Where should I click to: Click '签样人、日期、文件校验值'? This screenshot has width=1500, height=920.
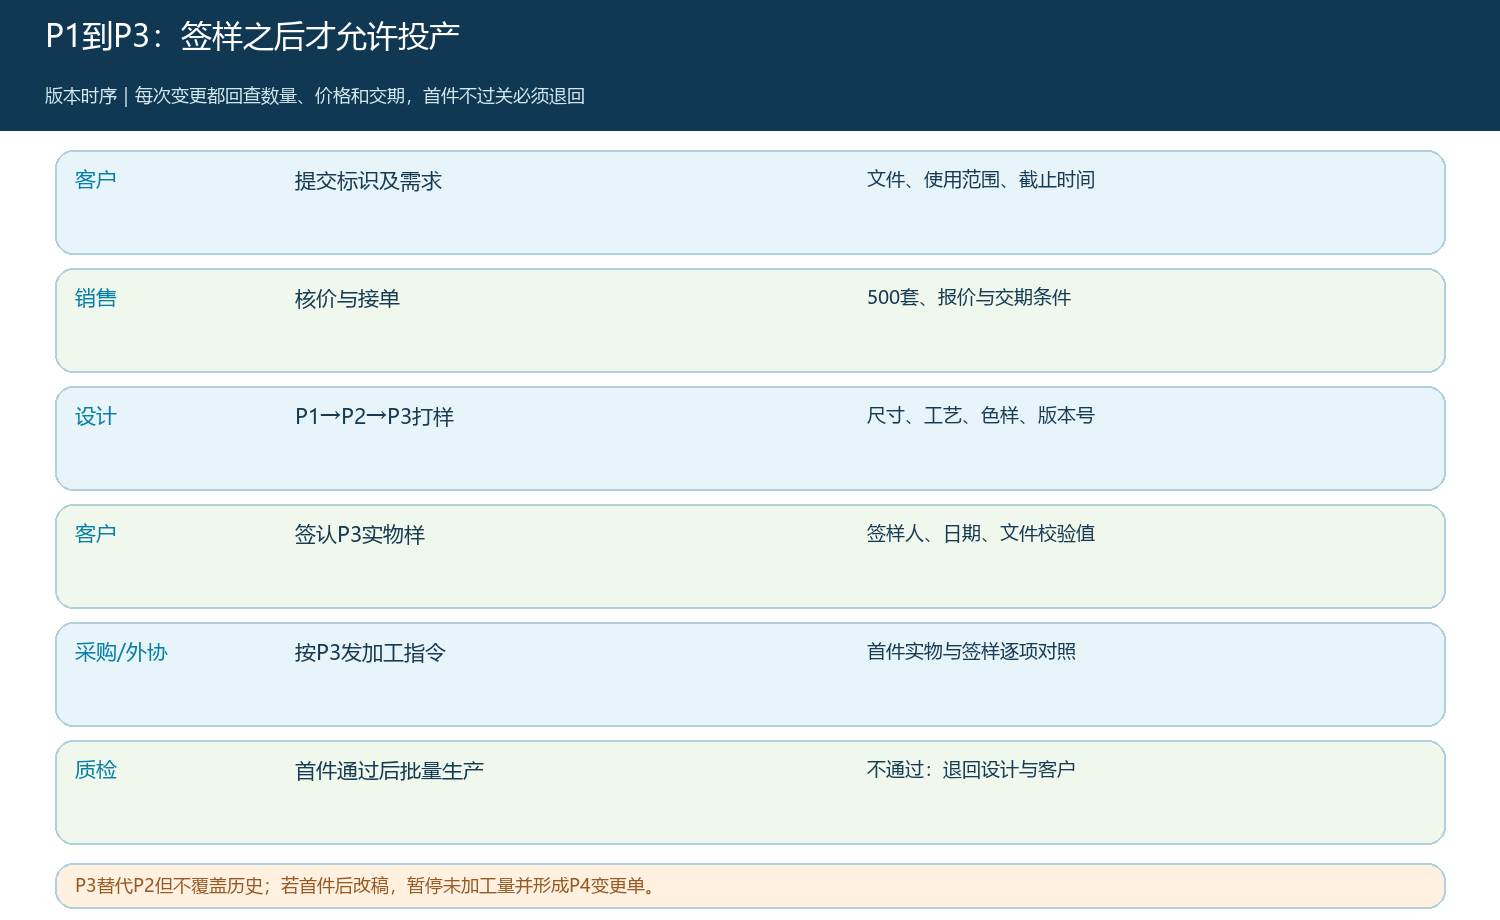pyautogui.click(x=980, y=534)
